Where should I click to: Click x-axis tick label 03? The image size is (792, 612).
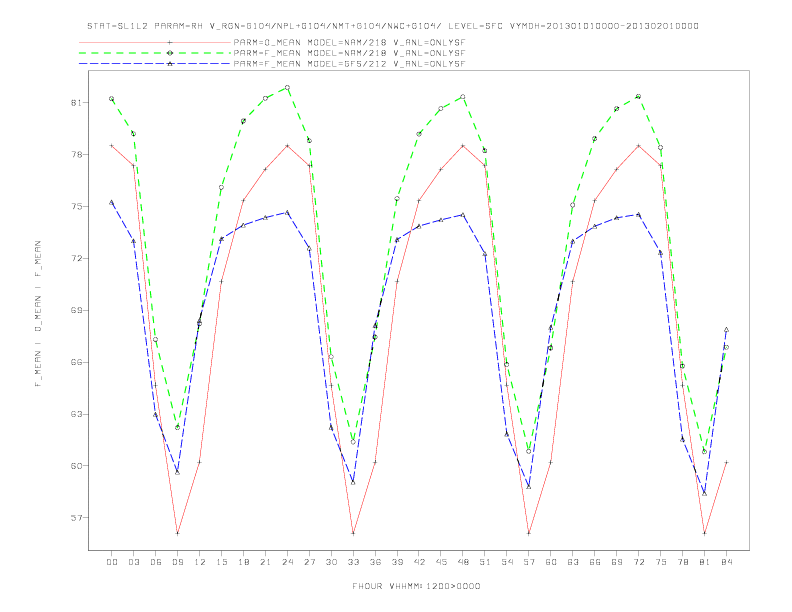pos(133,562)
